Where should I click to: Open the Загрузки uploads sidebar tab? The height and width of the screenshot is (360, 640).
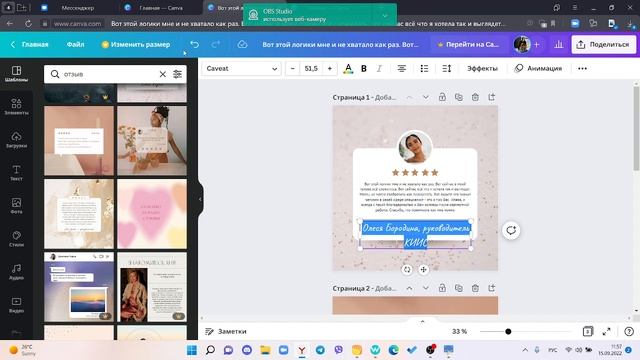click(16, 140)
